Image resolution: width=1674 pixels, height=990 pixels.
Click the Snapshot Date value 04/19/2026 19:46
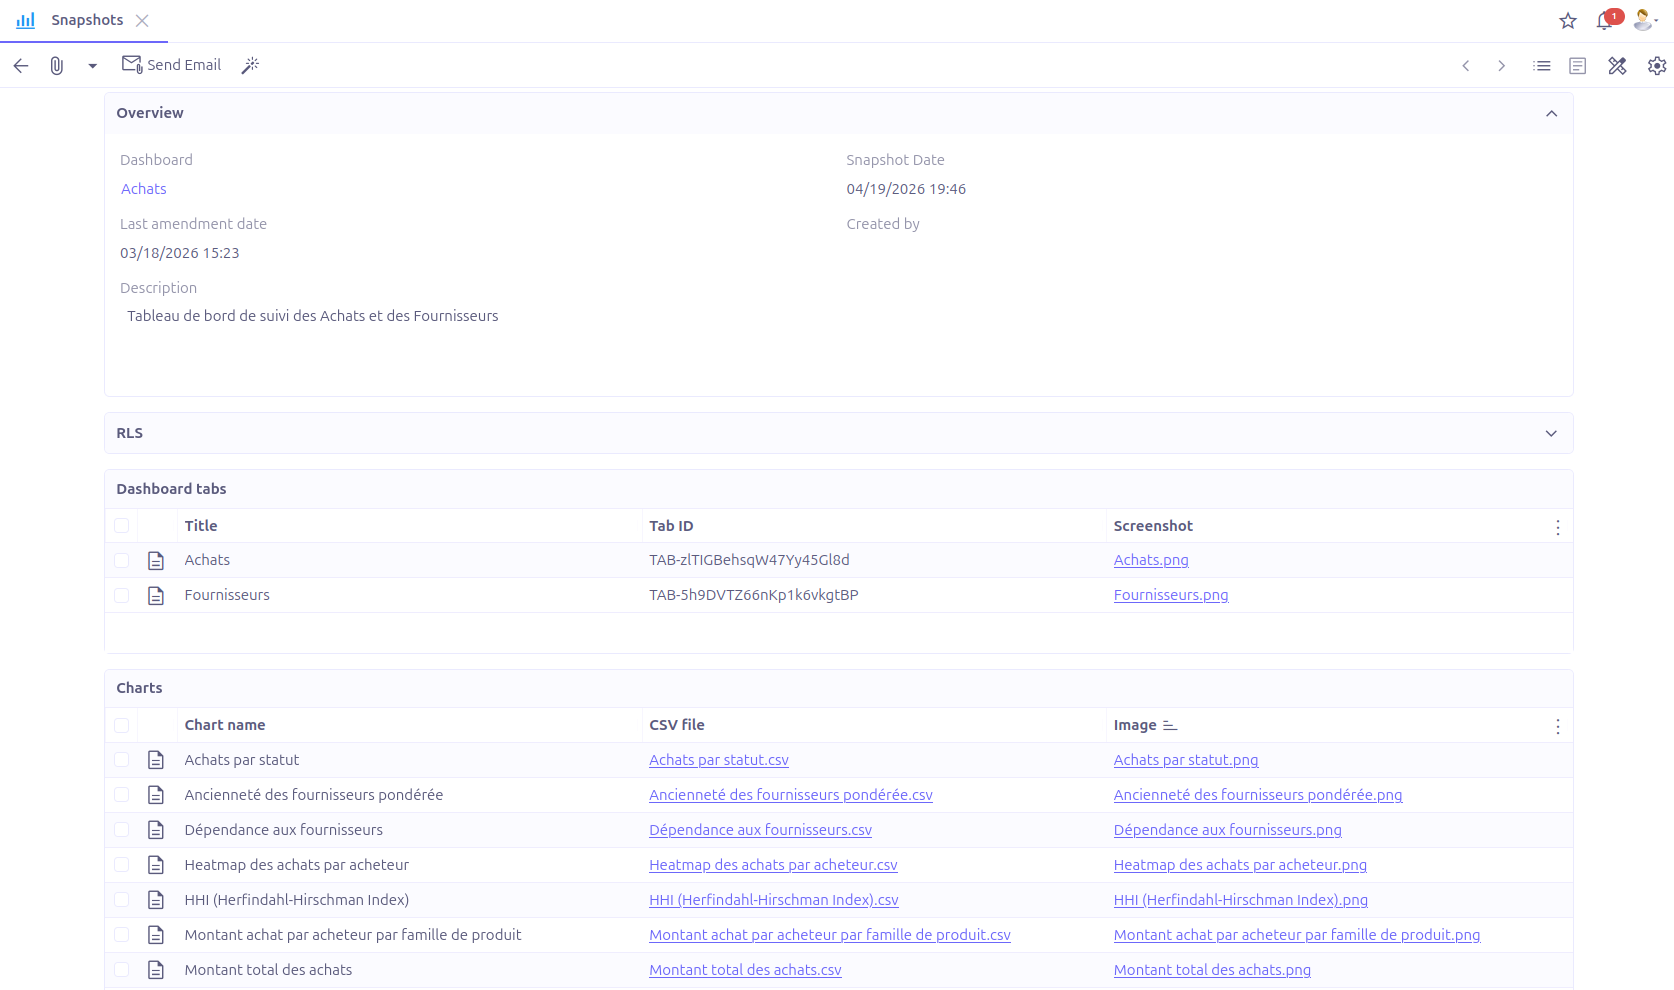pos(906,189)
